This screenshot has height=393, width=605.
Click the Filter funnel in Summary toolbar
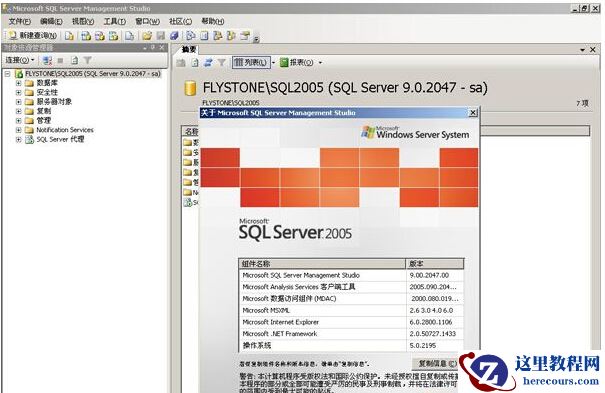click(x=221, y=62)
